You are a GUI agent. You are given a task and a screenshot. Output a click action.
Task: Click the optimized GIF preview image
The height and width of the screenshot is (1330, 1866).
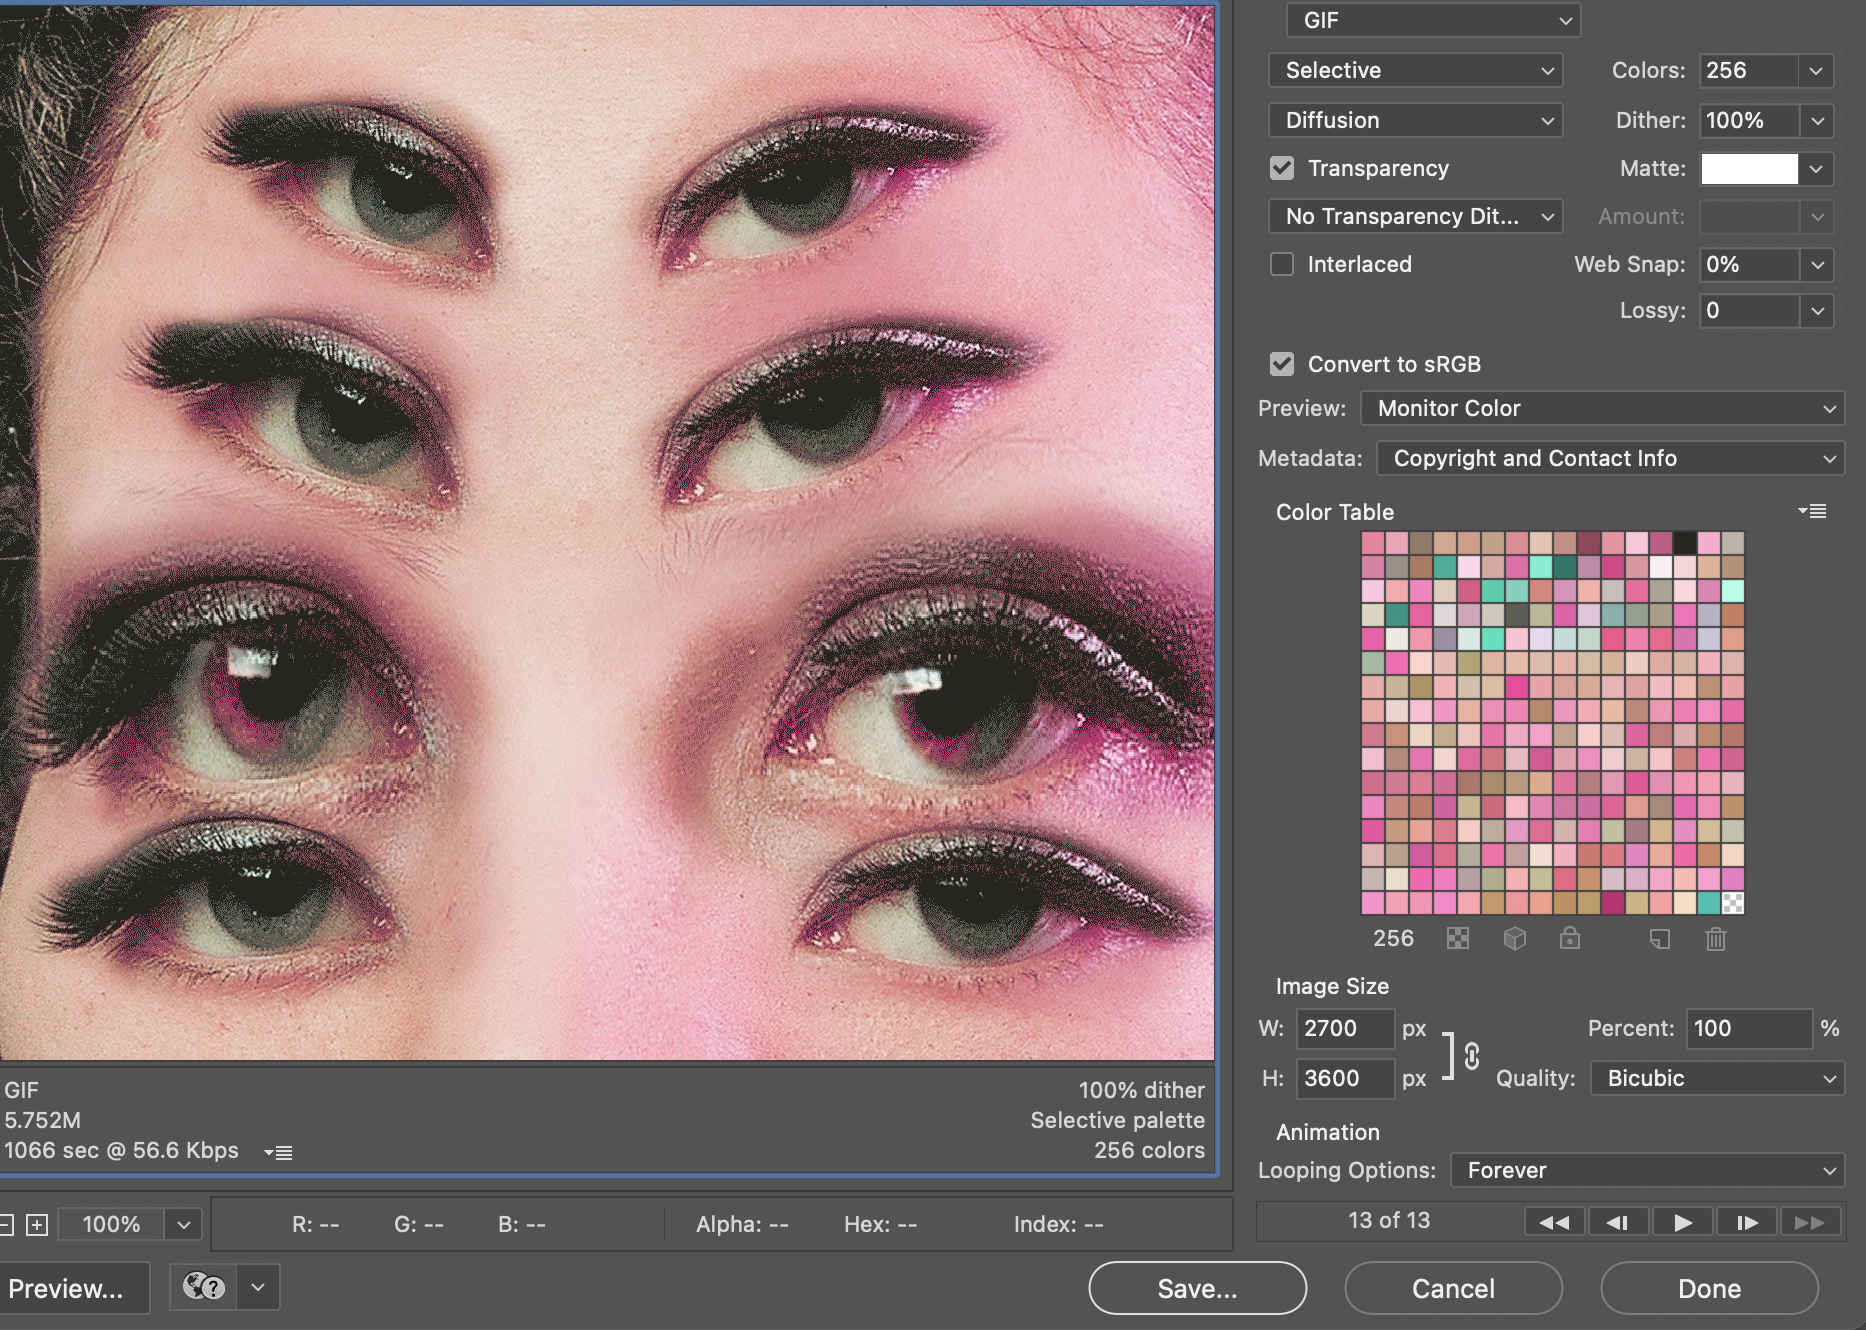pyautogui.click(x=607, y=532)
